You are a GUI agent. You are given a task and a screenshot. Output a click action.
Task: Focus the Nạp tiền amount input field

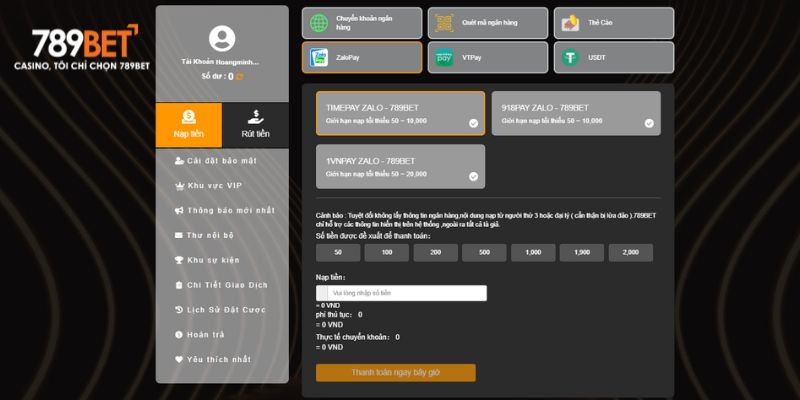(402, 293)
